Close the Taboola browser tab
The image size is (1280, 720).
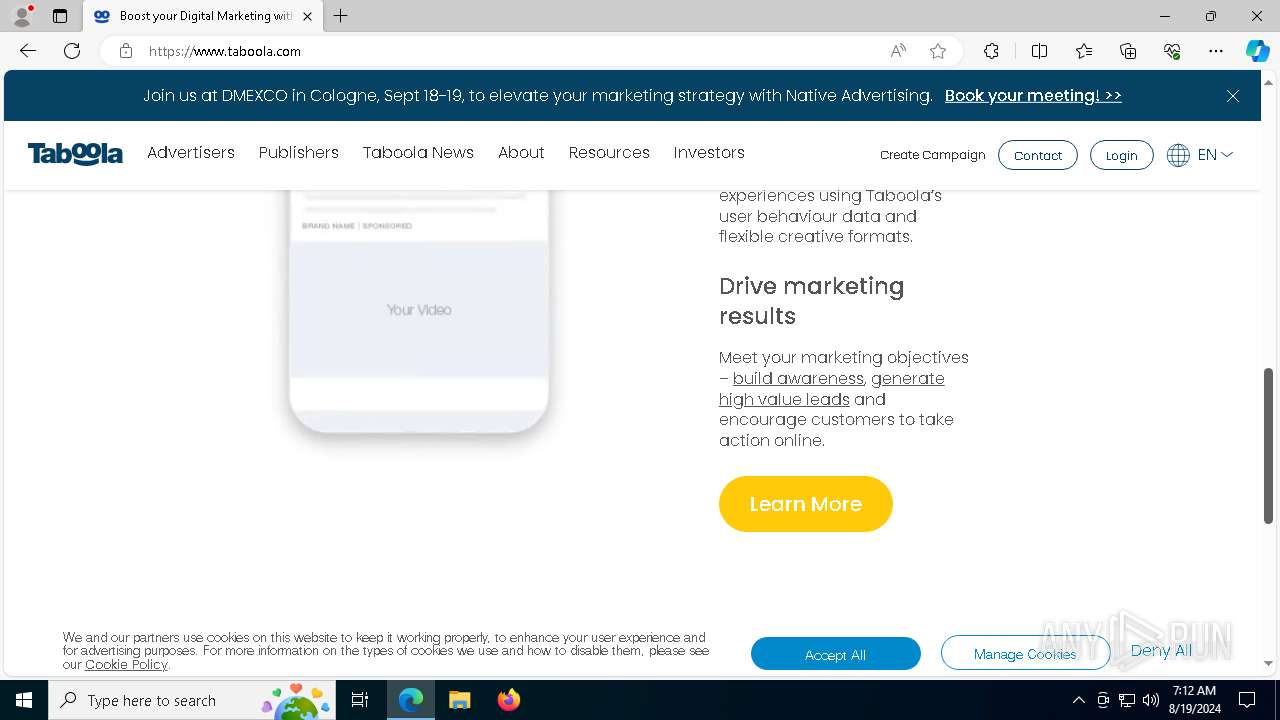point(307,16)
